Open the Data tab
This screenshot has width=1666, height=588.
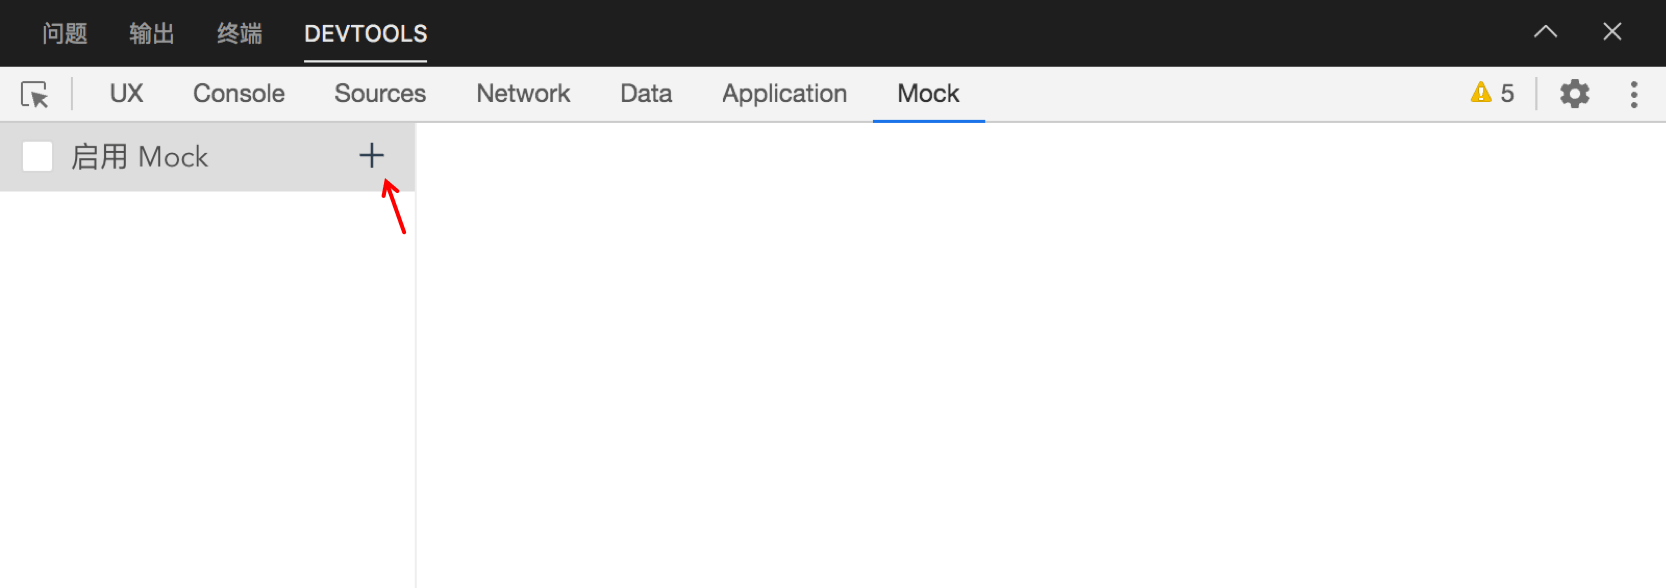click(646, 94)
